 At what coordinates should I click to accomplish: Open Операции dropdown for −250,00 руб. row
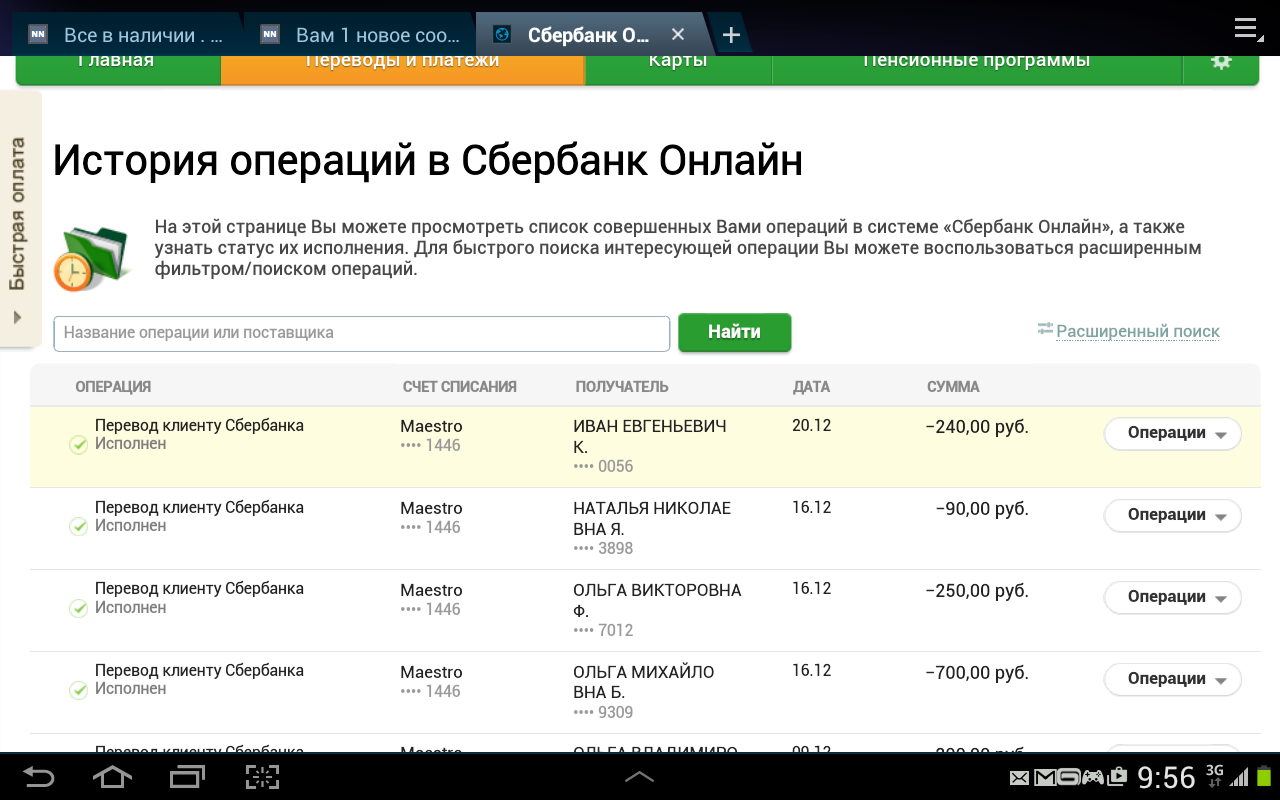coord(1172,597)
